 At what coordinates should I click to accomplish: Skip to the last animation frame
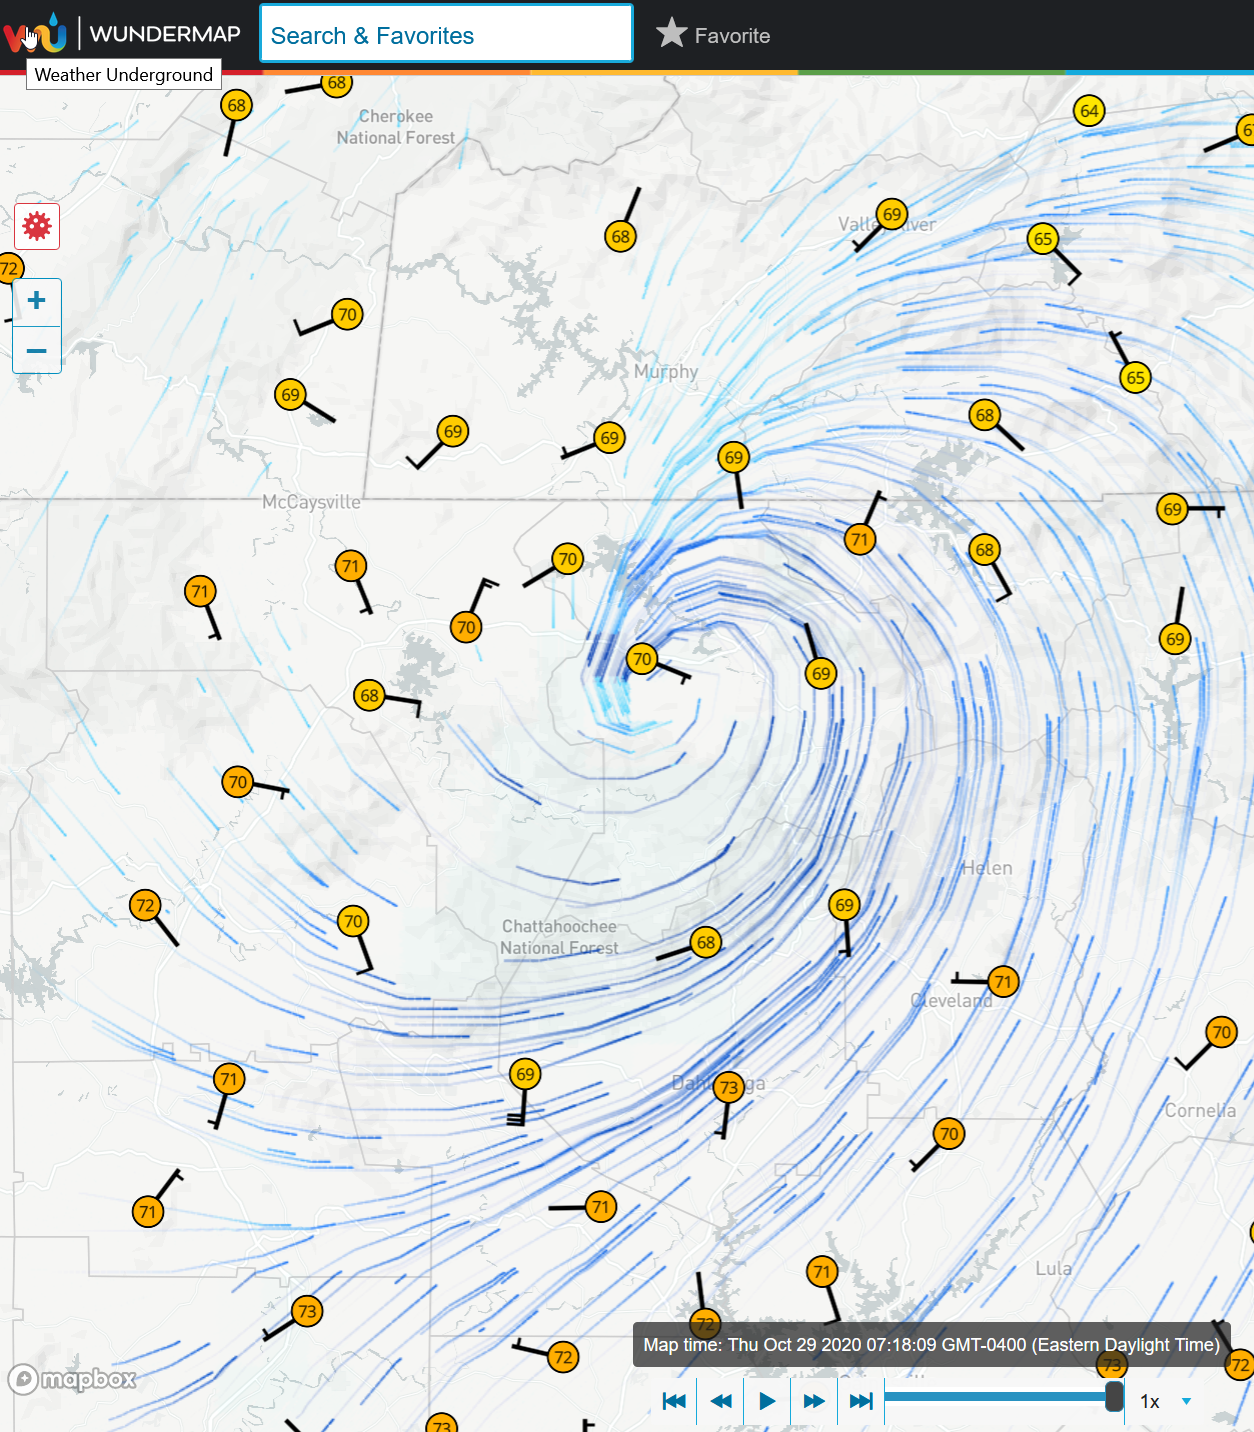861,1401
